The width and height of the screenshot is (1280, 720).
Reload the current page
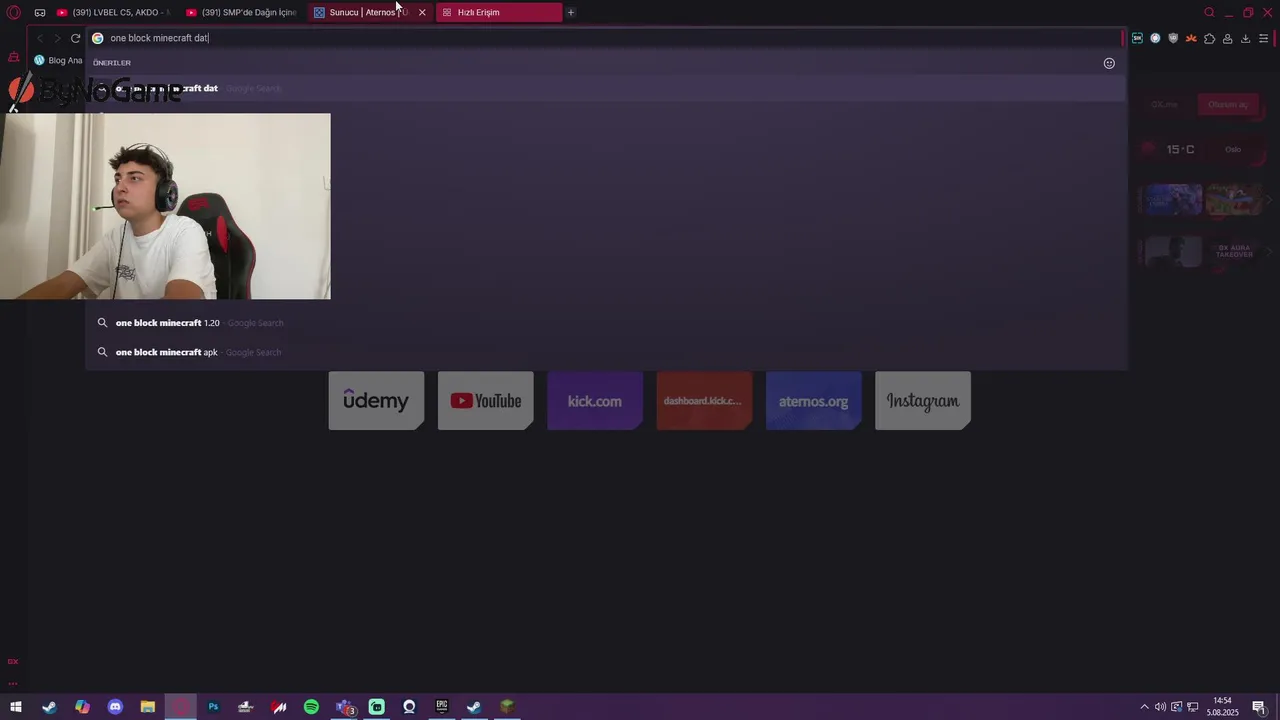[x=75, y=38]
